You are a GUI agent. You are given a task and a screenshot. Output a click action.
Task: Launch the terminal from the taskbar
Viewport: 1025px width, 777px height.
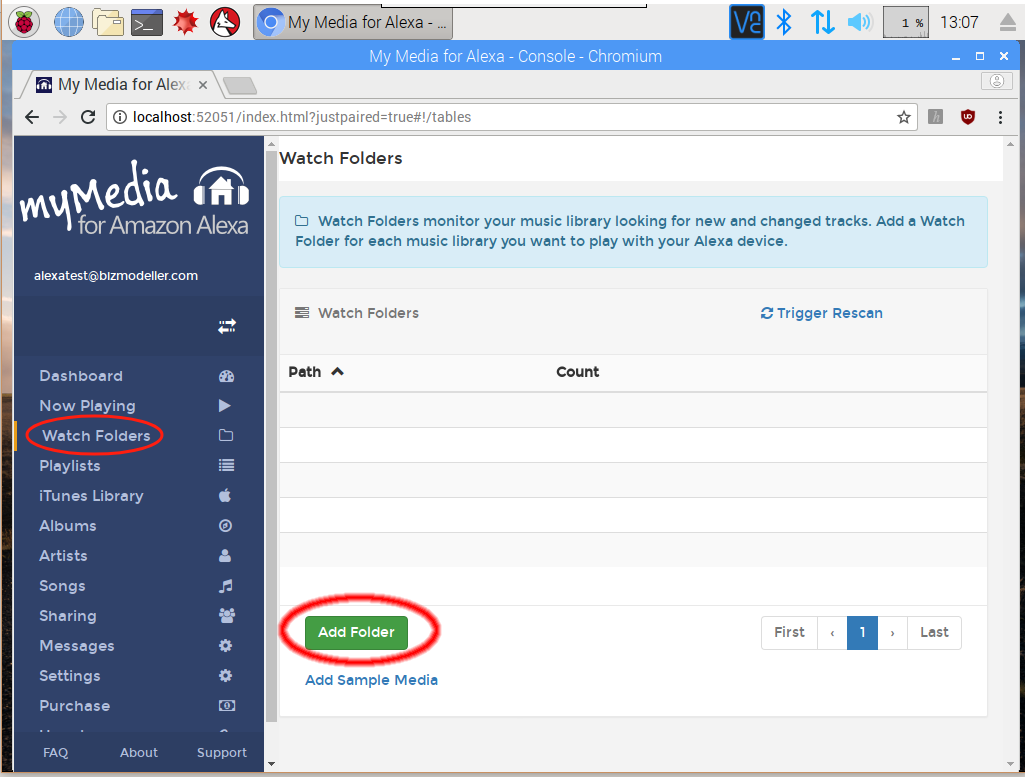click(147, 23)
